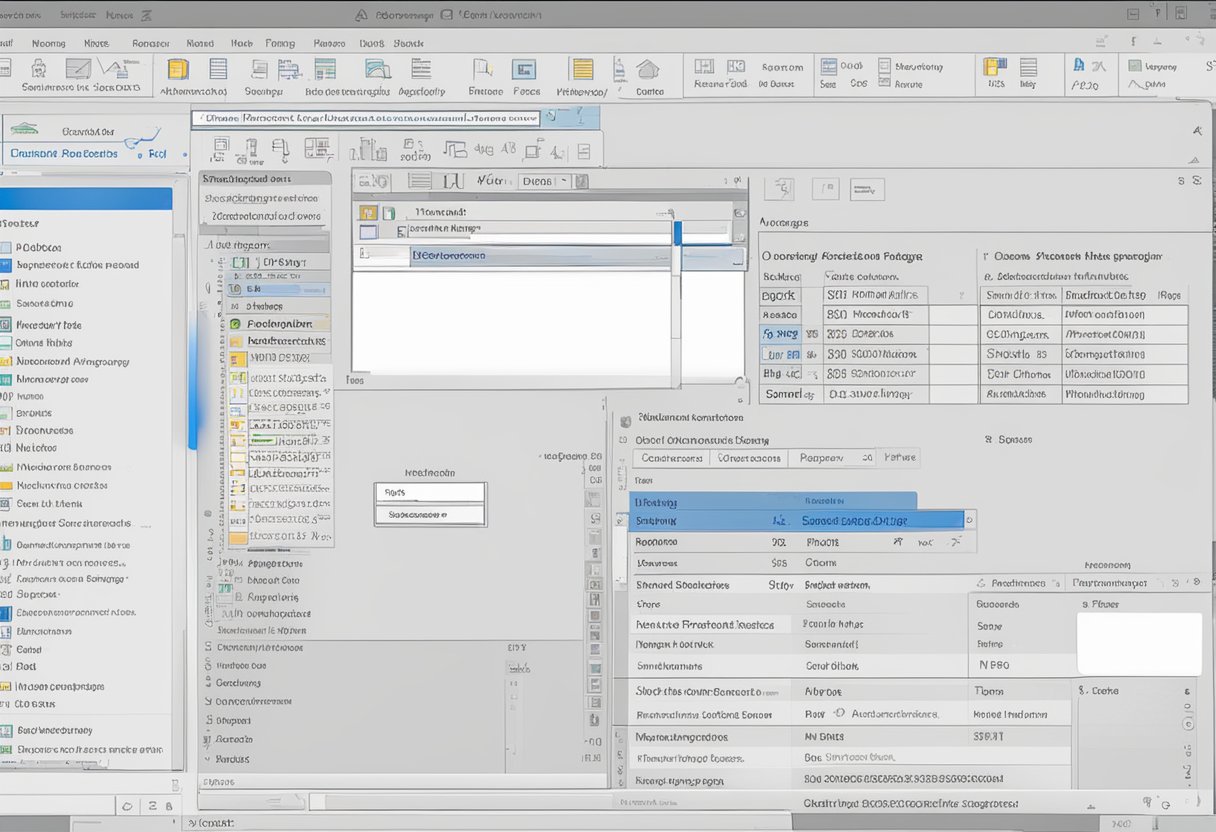Open the flag notification icon in the title bar
The image size is (1216, 832).
click(x=1157, y=13)
